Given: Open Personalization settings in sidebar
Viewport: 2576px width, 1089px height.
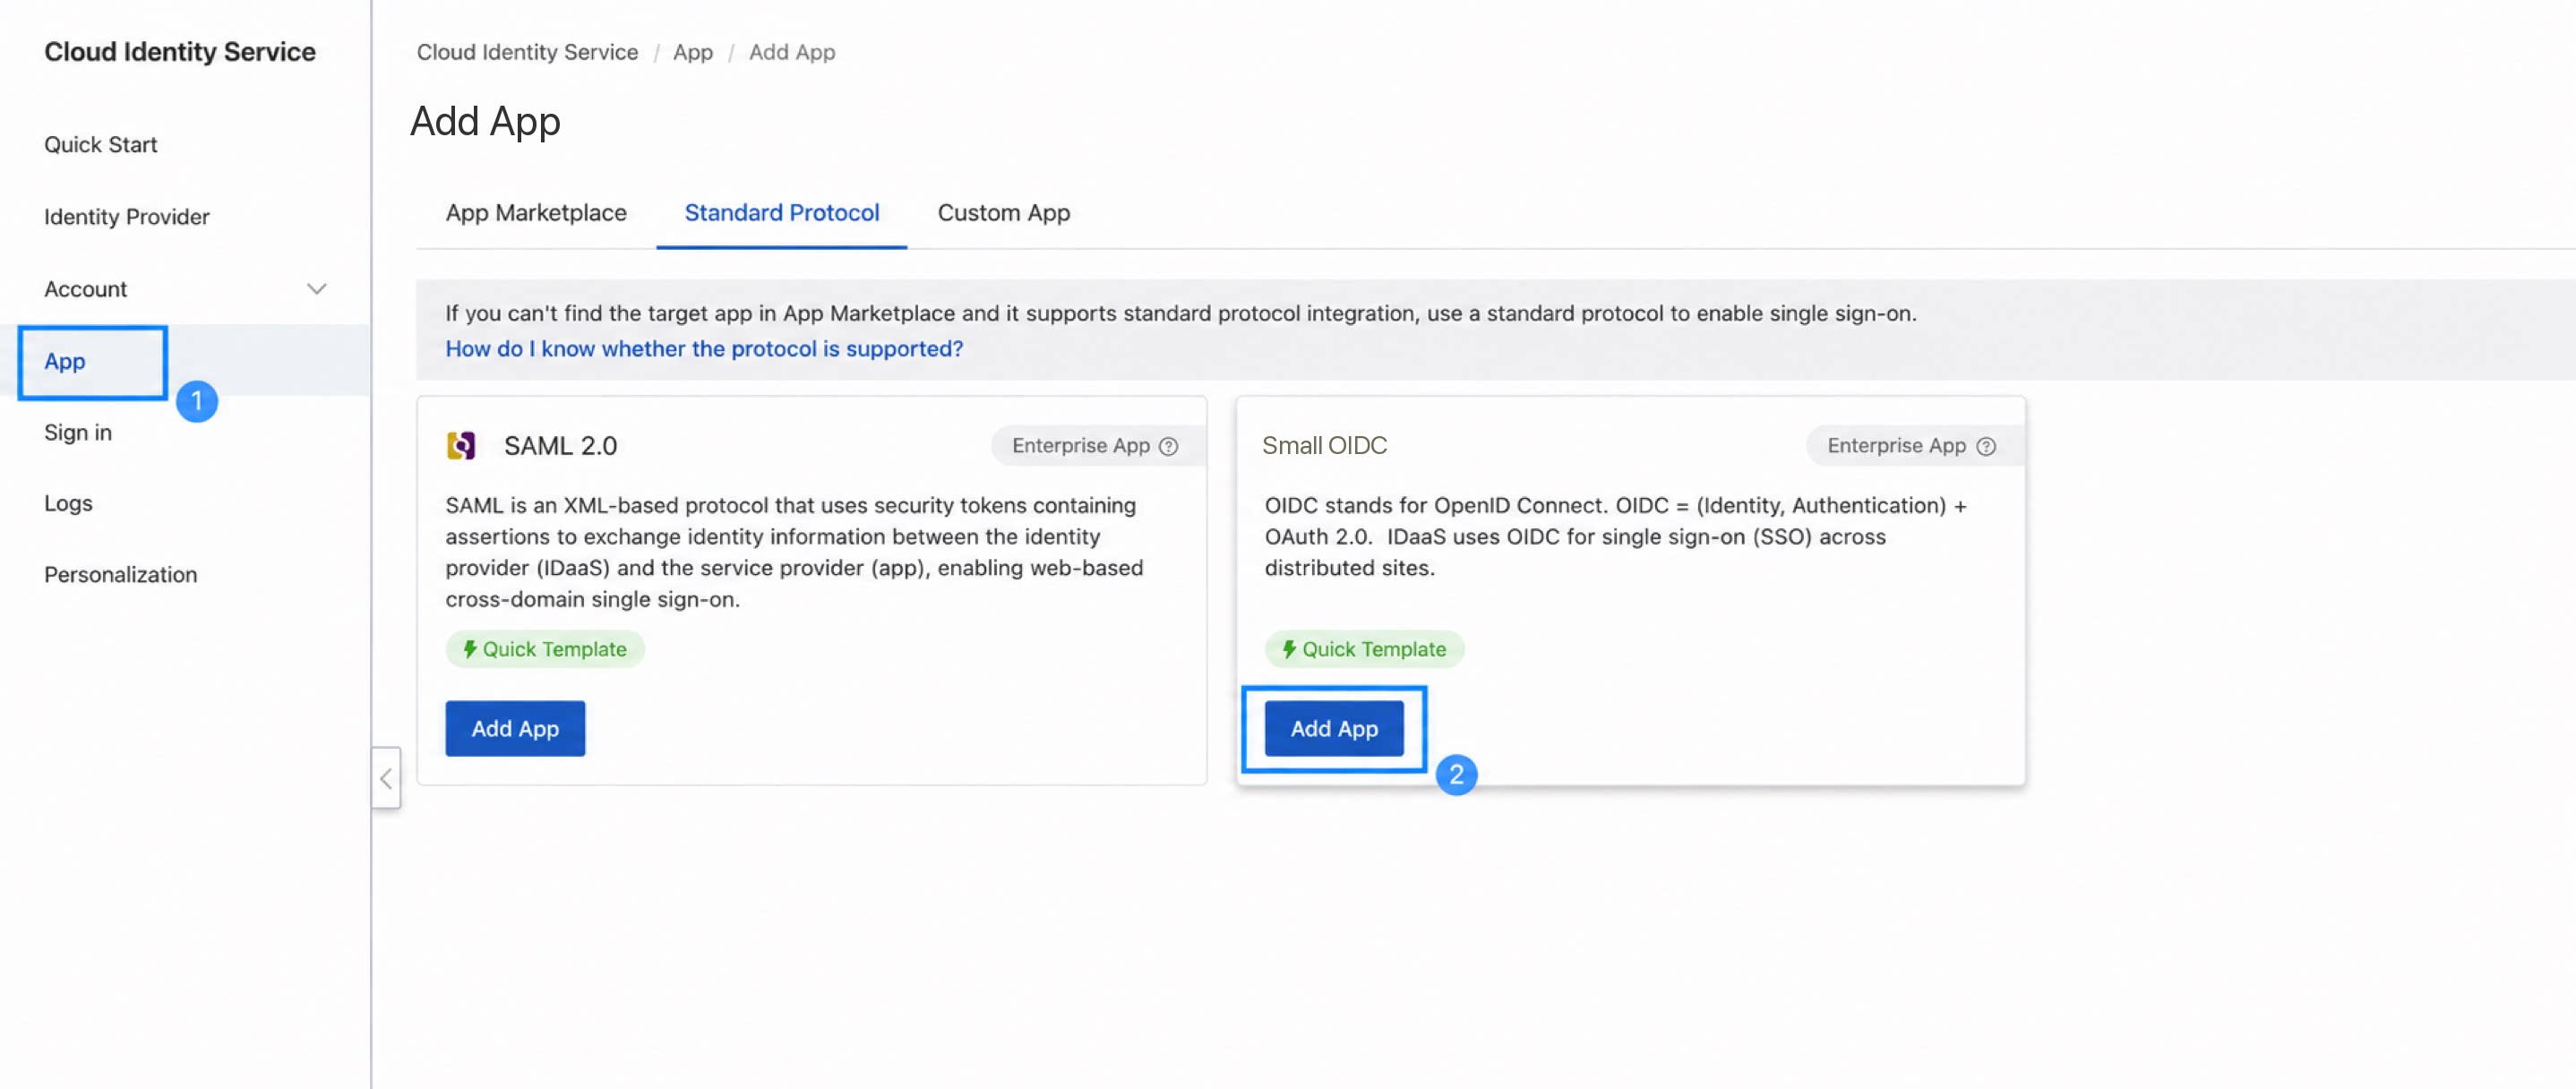Looking at the screenshot, I should click(x=121, y=575).
